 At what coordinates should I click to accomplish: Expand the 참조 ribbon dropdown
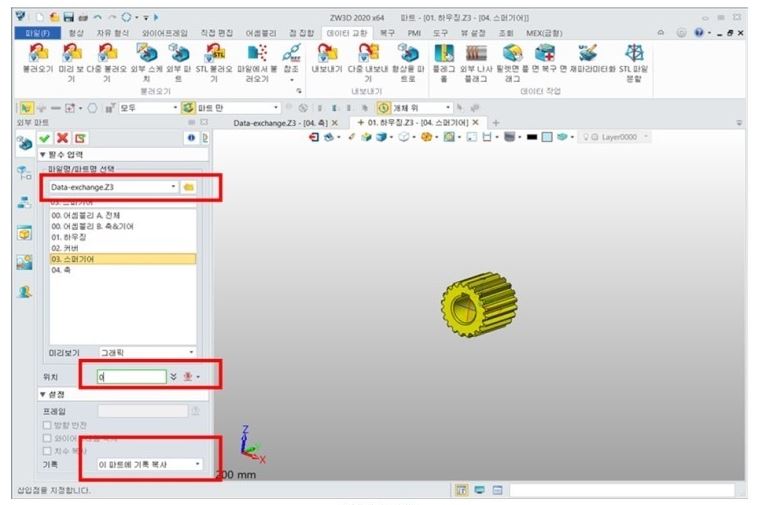click(x=291, y=79)
